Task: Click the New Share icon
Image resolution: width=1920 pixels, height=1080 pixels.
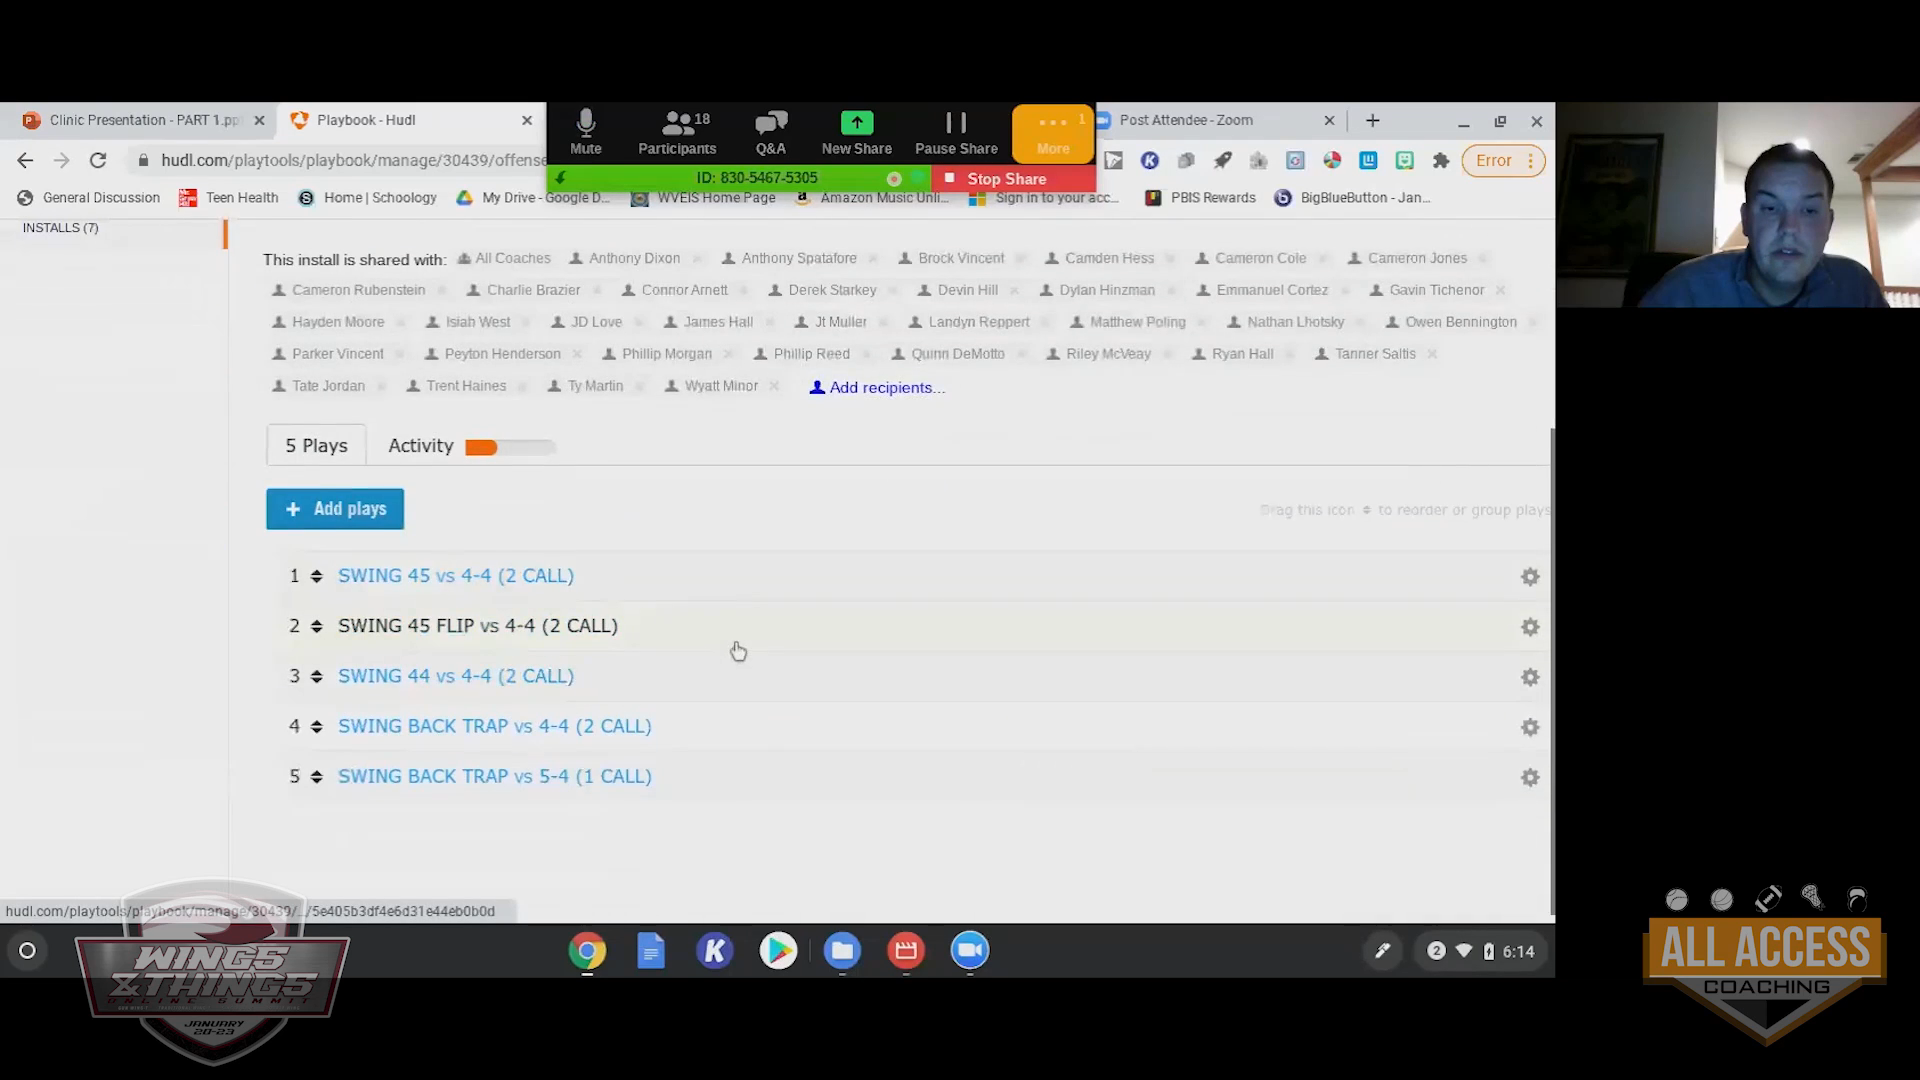Action: (856, 132)
